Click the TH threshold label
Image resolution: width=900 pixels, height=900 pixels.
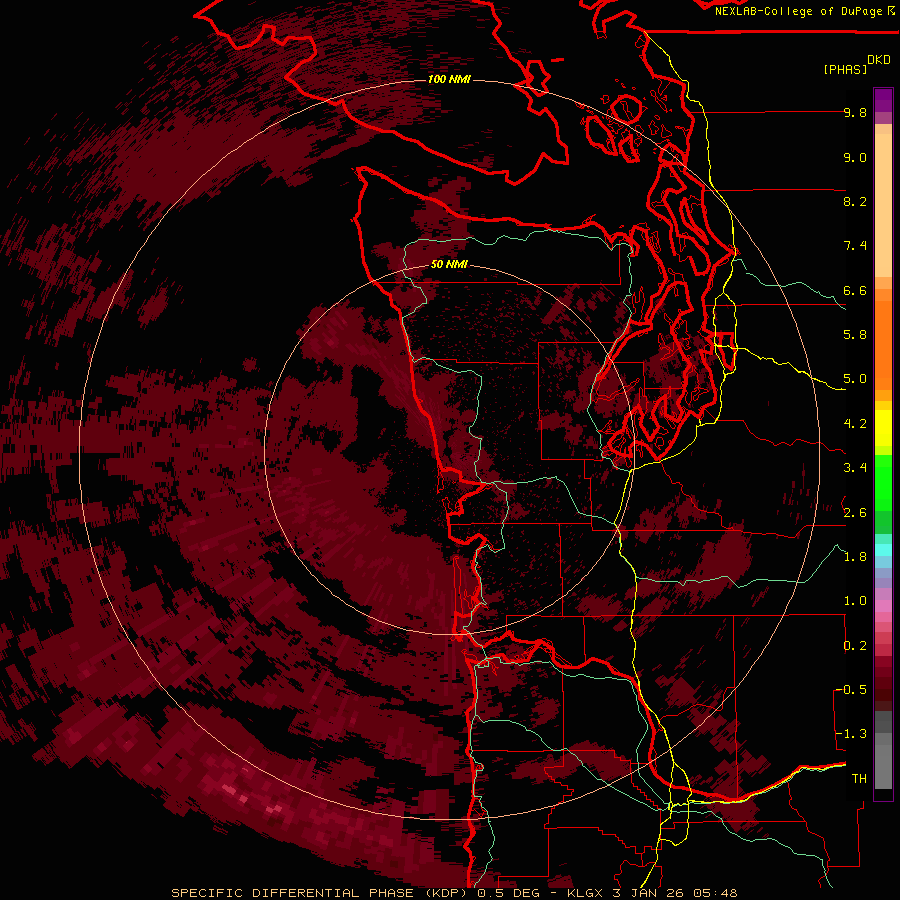point(859,779)
